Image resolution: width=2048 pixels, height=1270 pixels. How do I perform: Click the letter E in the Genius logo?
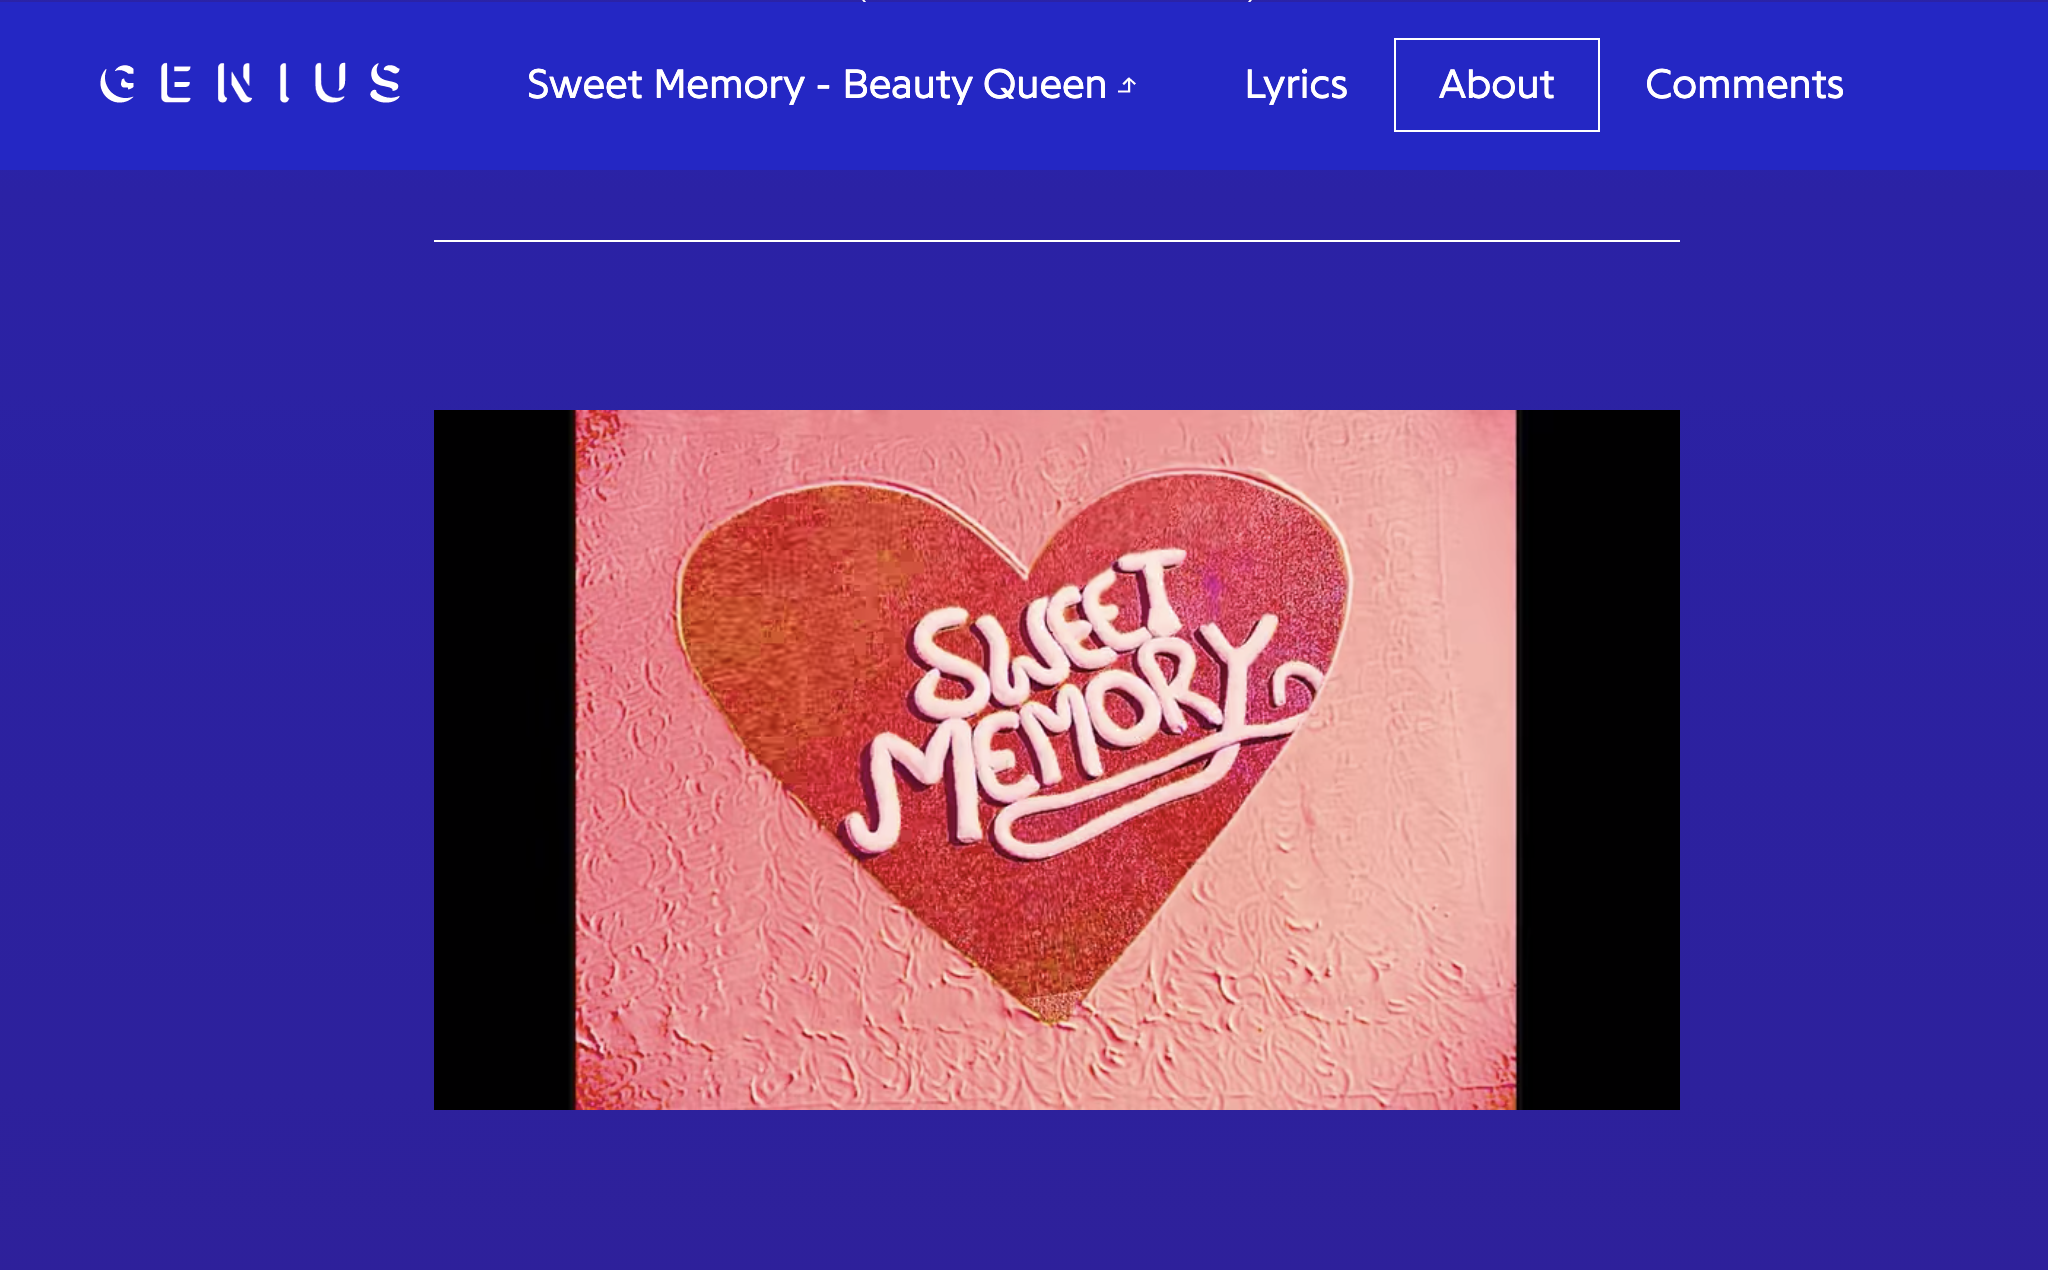(176, 84)
